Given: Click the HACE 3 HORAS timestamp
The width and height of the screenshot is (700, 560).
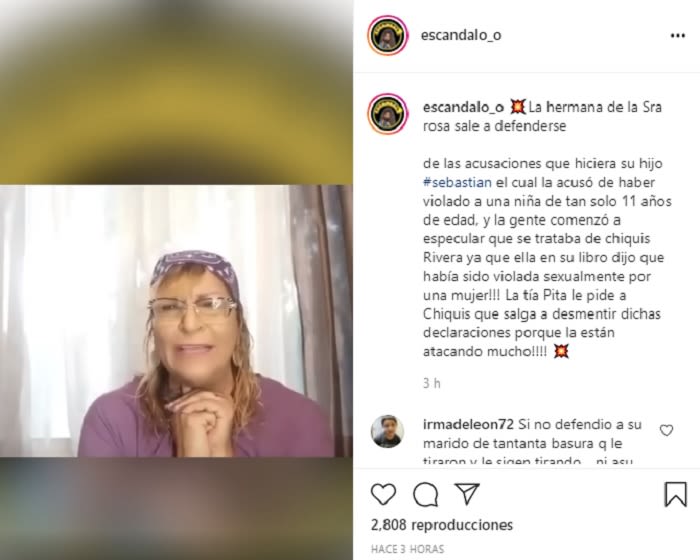Looking at the screenshot, I should 408,549.
